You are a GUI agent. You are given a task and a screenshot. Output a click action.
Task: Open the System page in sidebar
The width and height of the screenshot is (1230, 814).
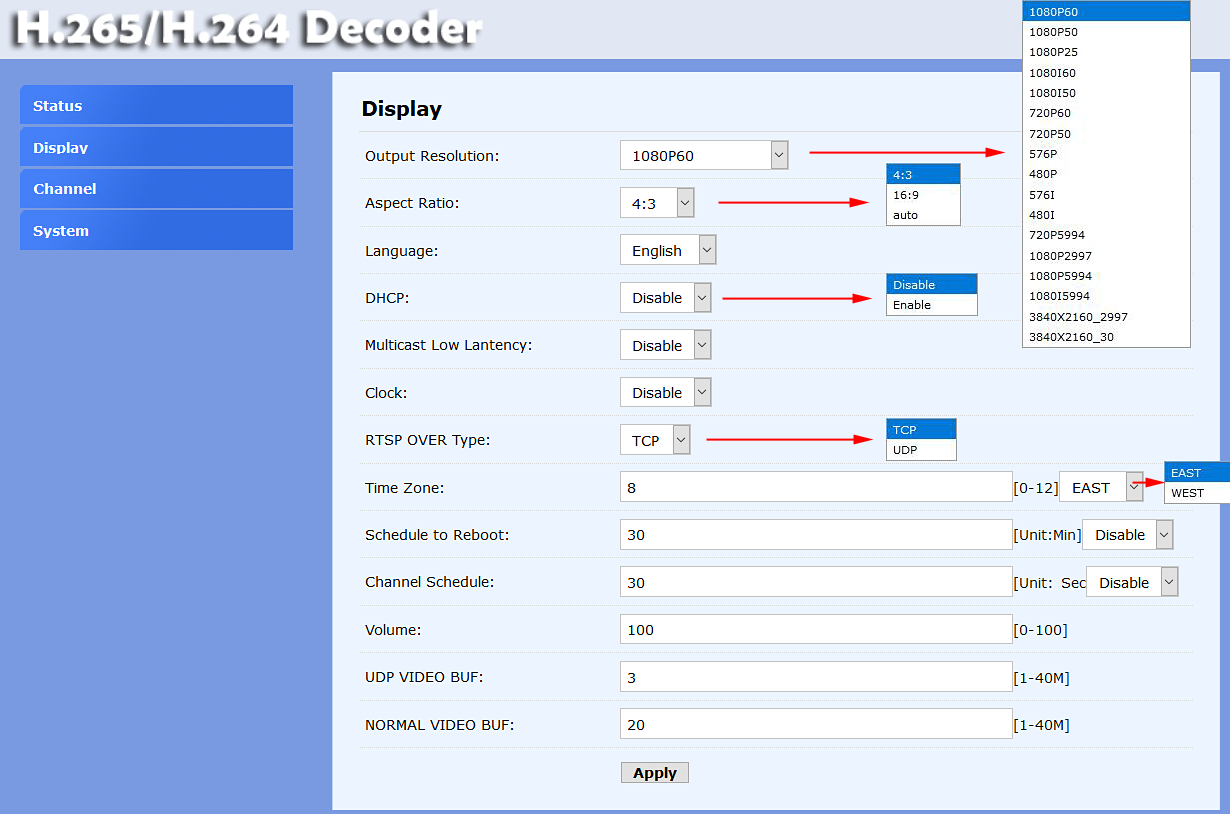tap(156, 230)
